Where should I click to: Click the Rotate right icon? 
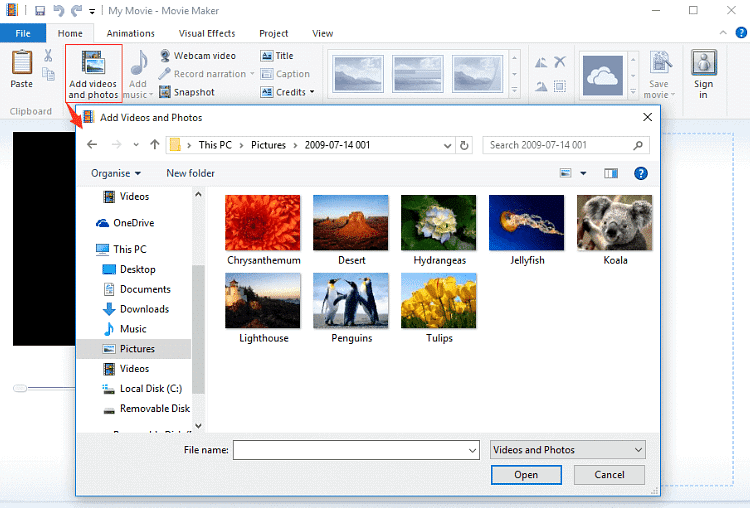(541, 86)
